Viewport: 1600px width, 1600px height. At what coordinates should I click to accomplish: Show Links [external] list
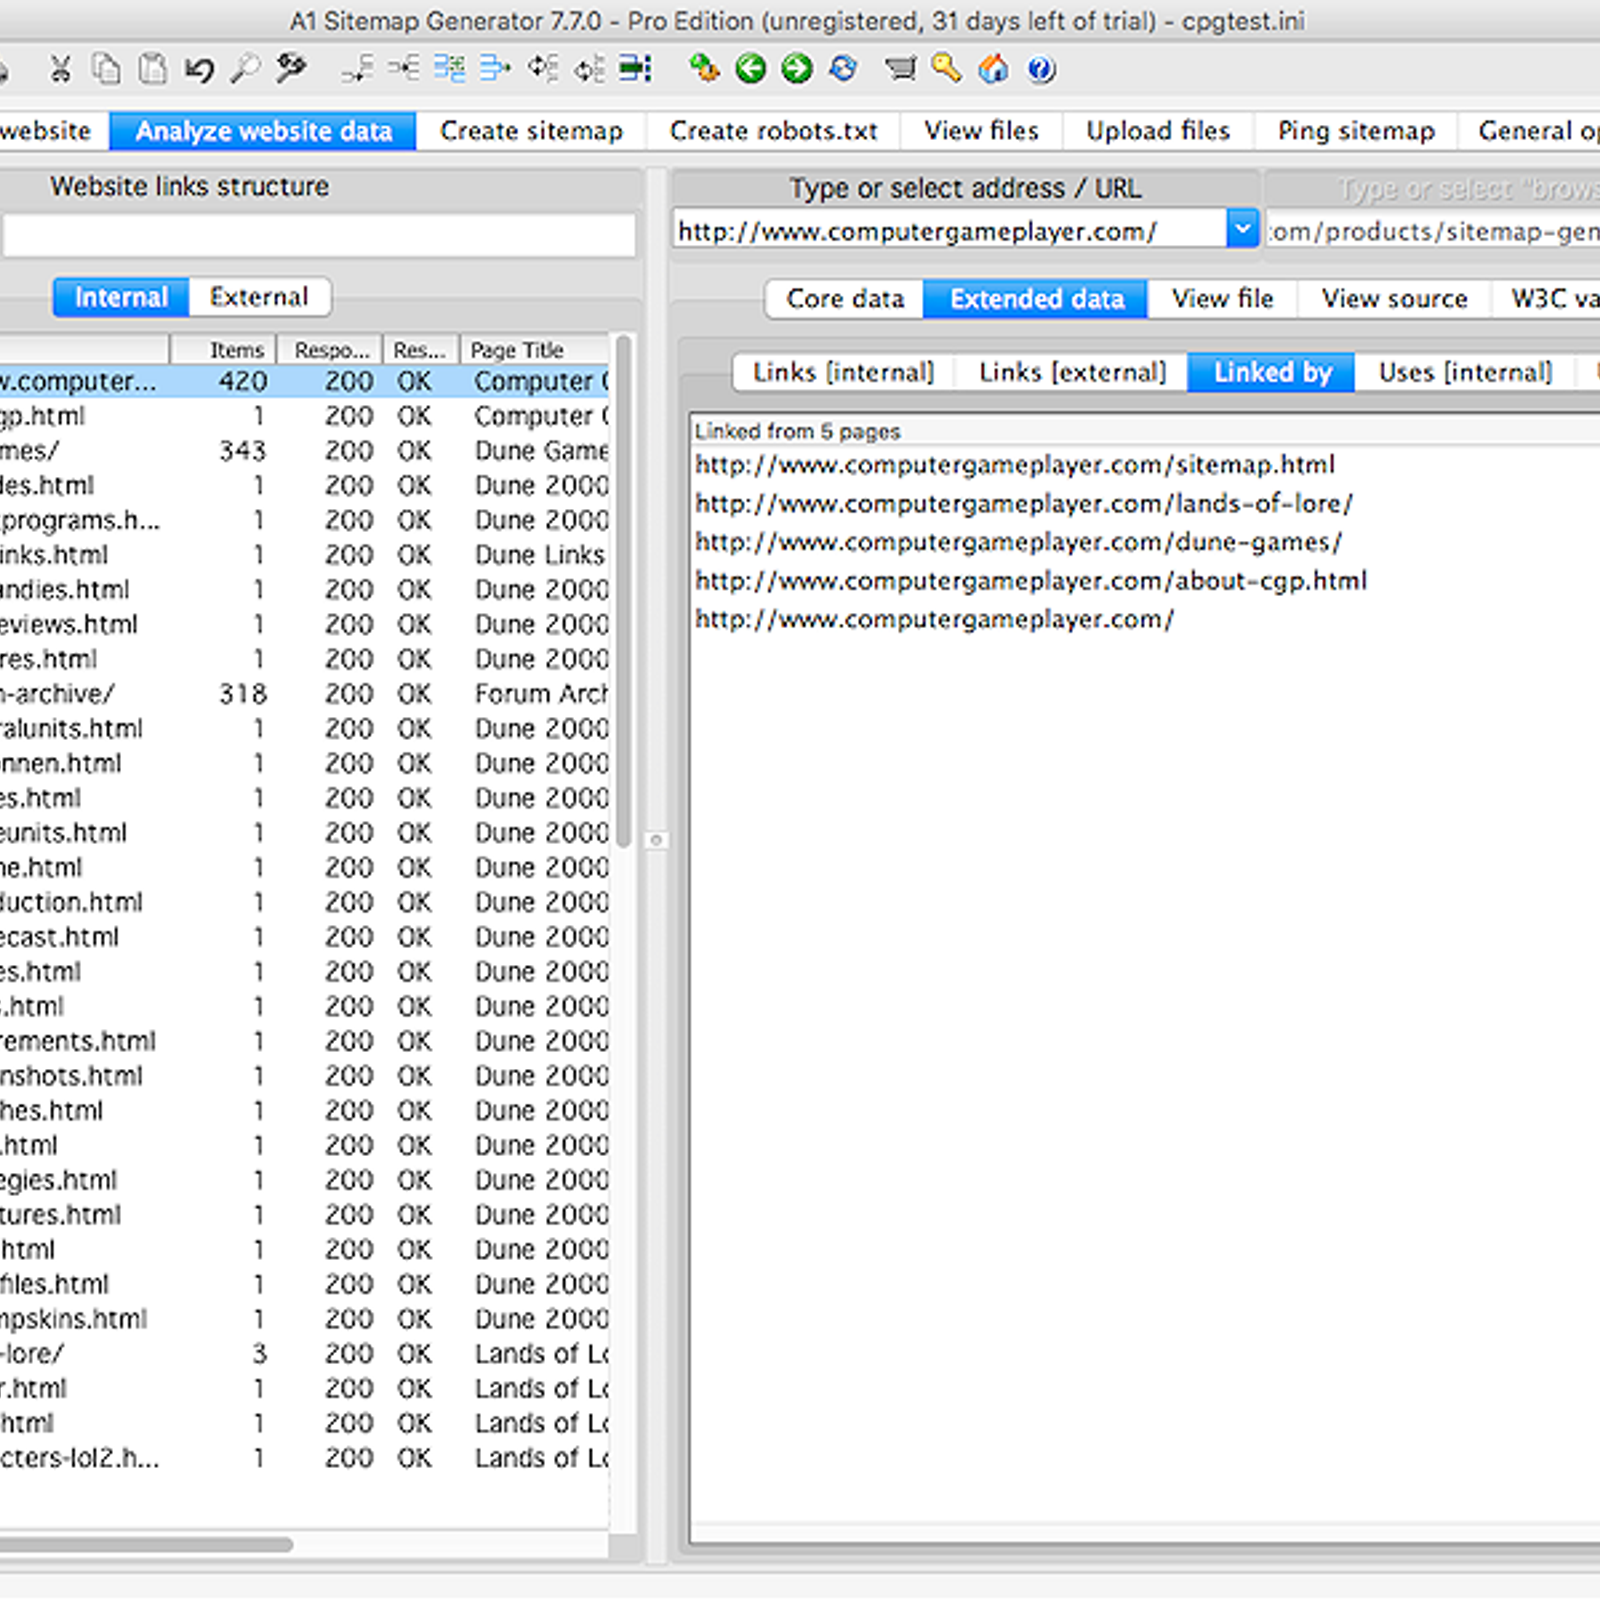(x=1072, y=372)
